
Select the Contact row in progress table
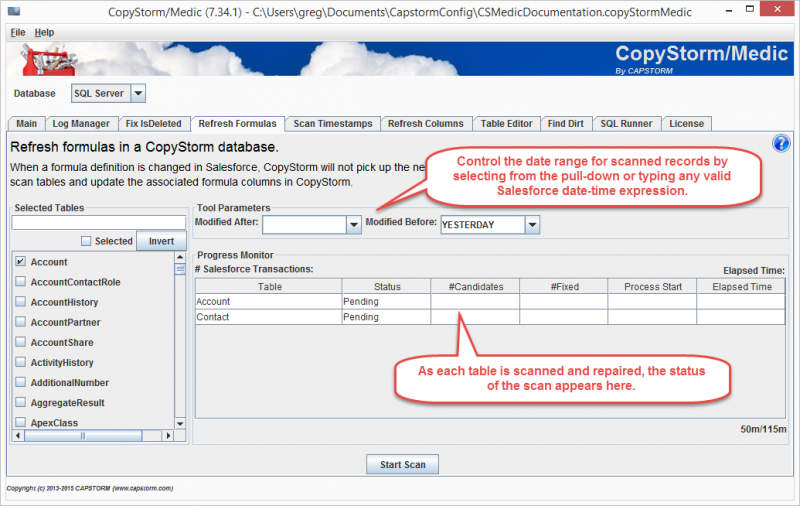pyautogui.click(x=490, y=317)
